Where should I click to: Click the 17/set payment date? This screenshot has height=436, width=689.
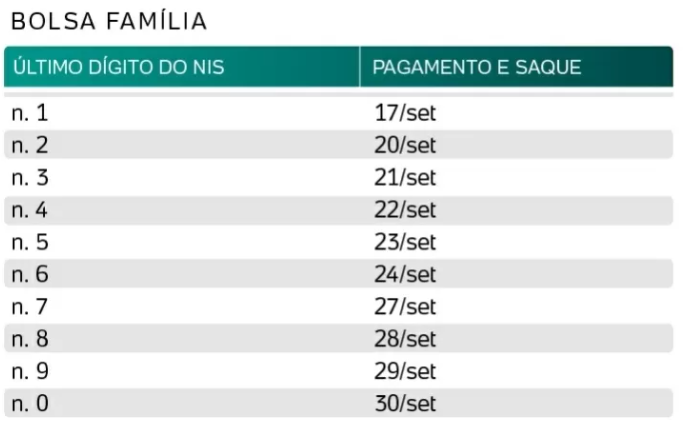(x=405, y=113)
